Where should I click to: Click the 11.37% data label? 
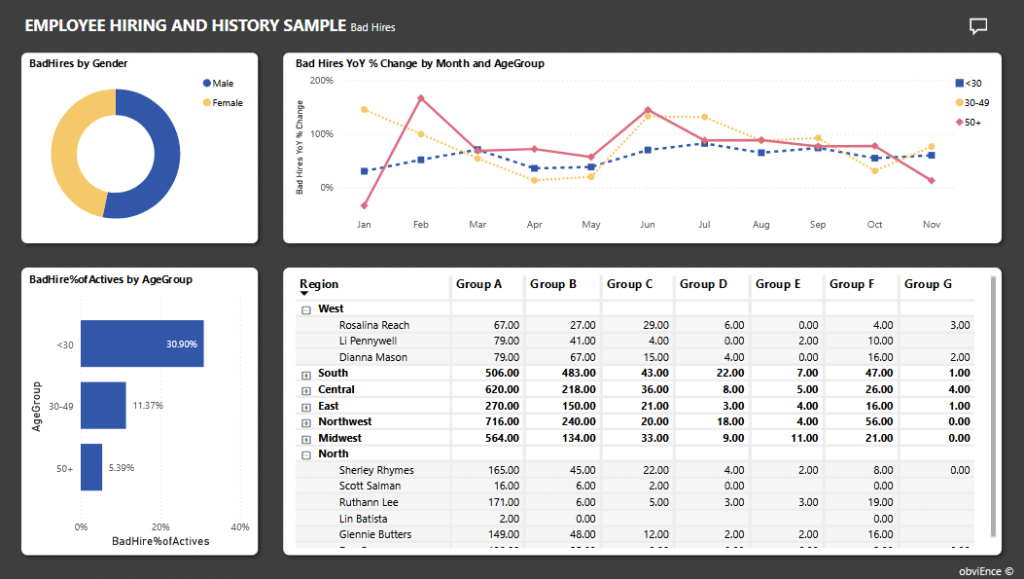click(x=148, y=405)
